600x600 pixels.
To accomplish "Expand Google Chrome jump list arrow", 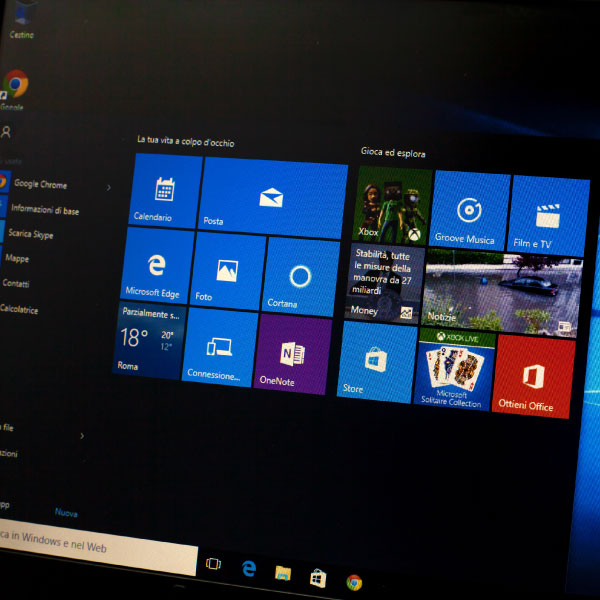I will [x=109, y=188].
